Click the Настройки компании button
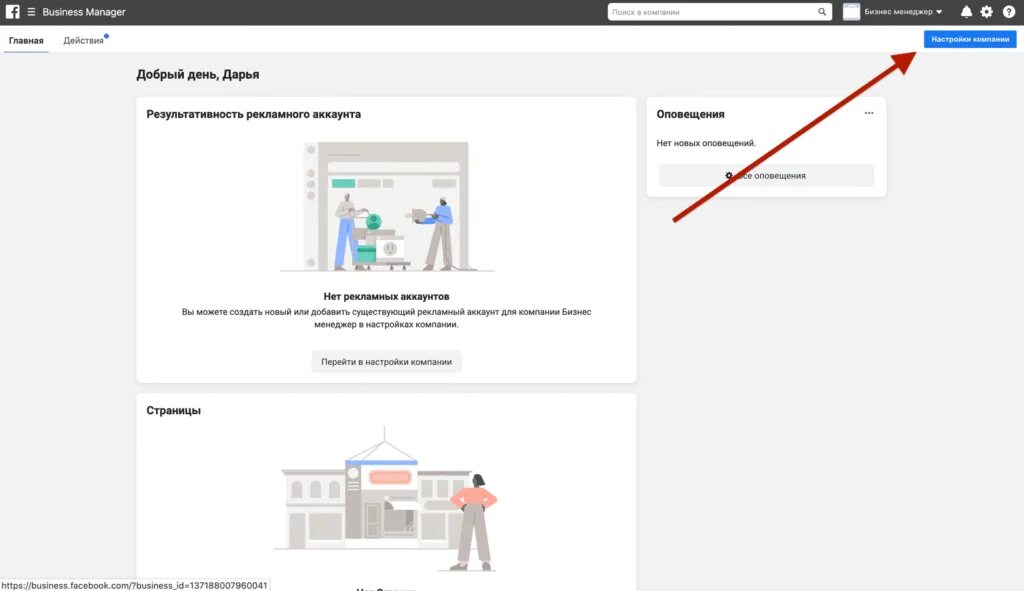The width and height of the screenshot is (1024, 591). pyautogui.click(x=970, y=39)
